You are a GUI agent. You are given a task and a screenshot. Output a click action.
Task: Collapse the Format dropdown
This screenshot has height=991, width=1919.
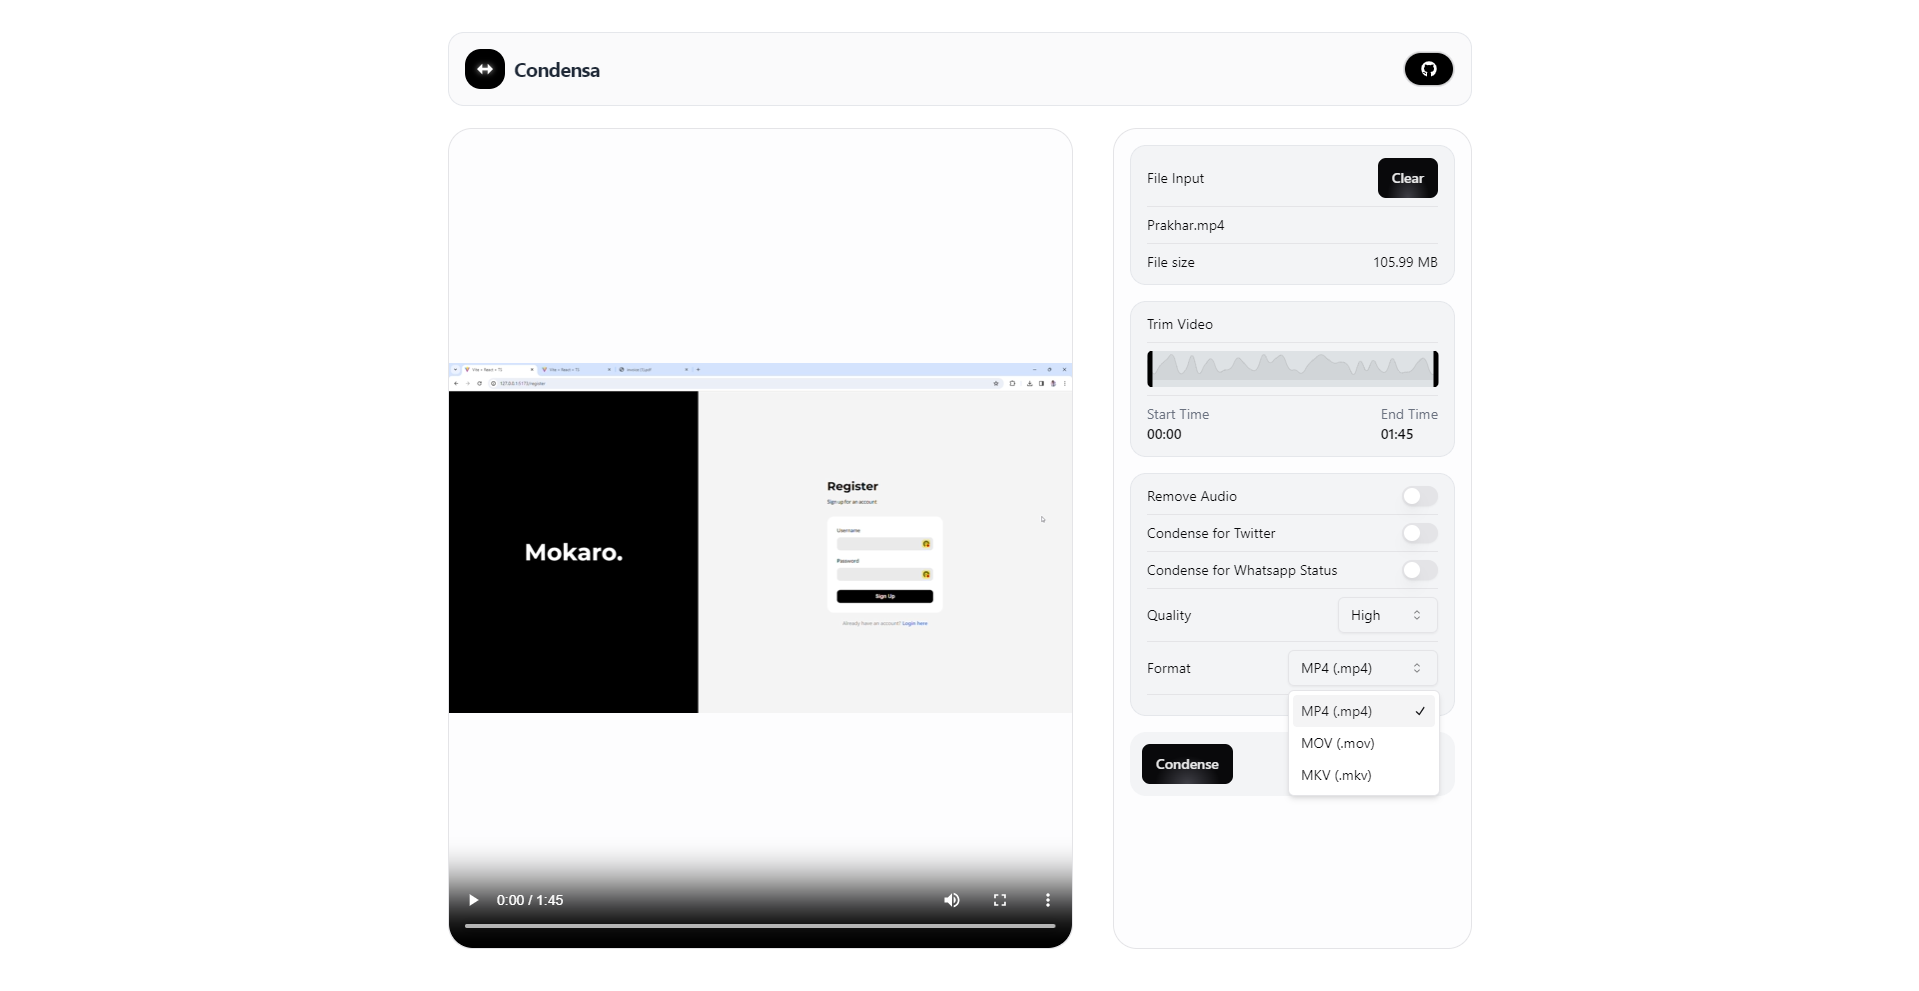[1362, 668]
